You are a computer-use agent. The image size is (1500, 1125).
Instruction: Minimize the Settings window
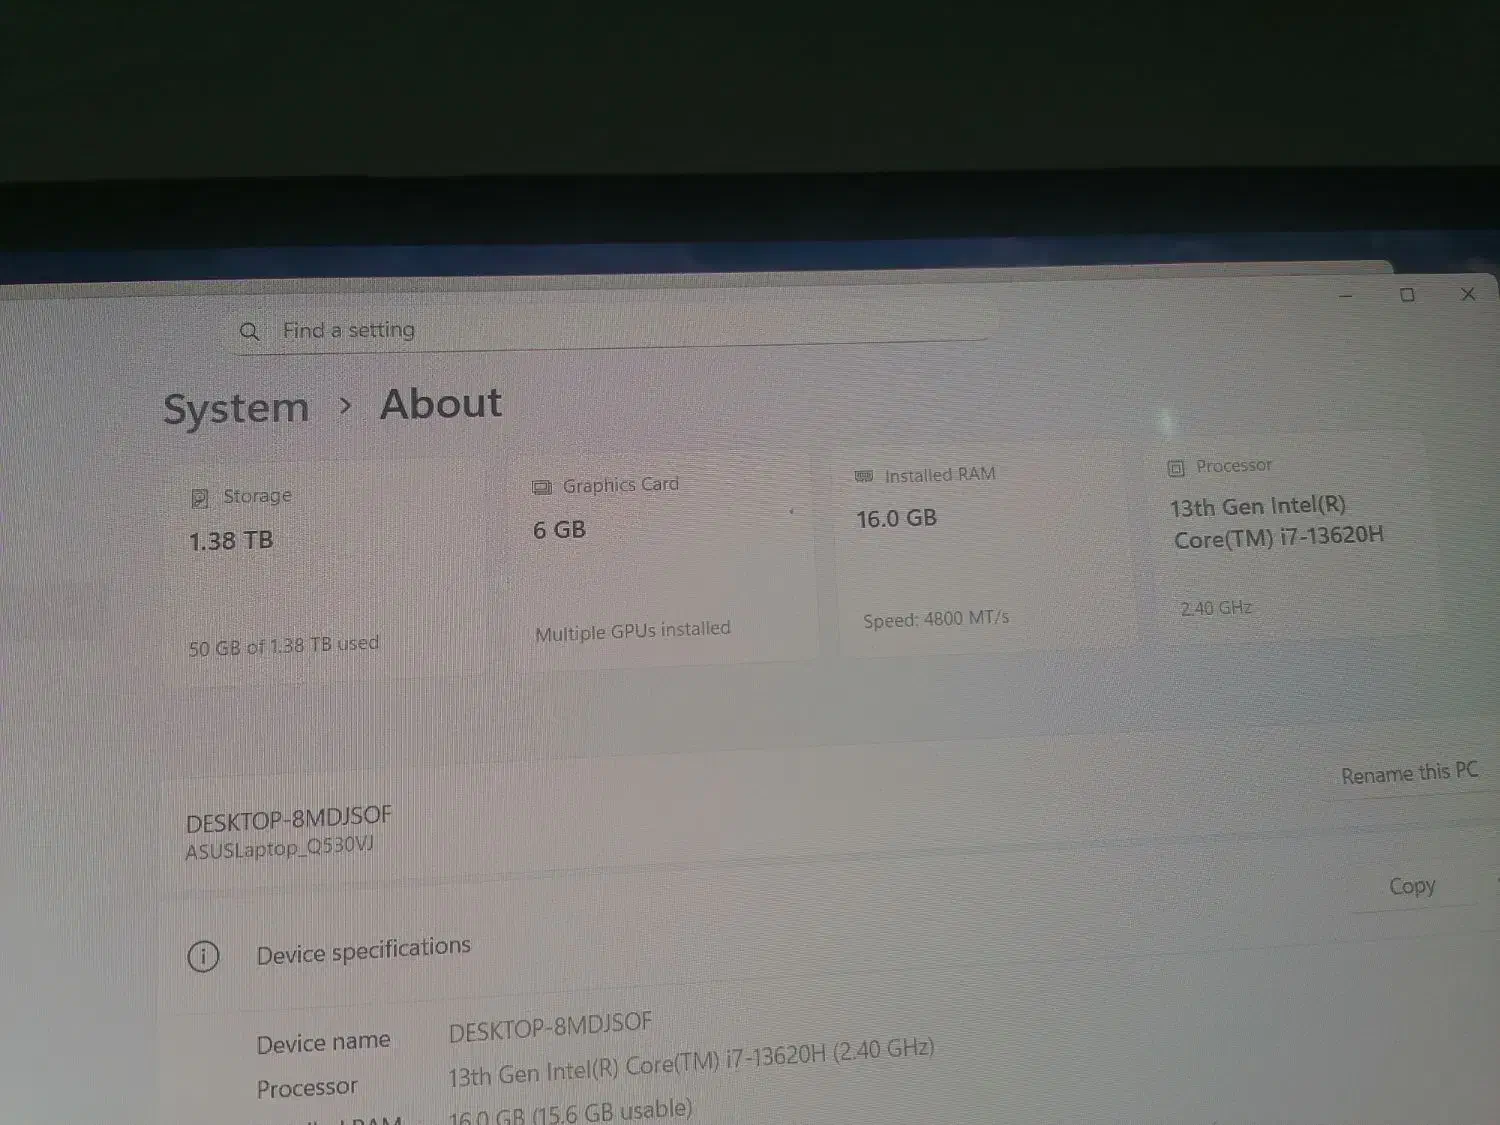pos(1346,296)
